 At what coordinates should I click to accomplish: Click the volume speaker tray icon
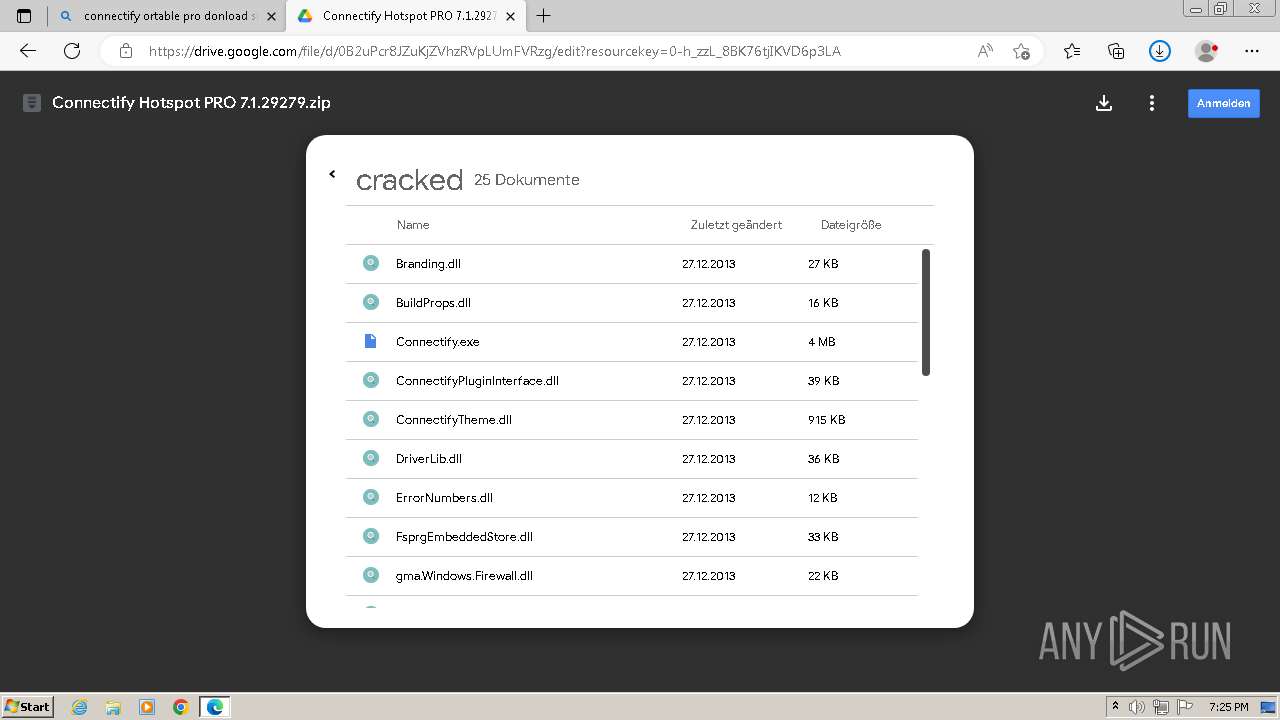[x=1136, y=707]
